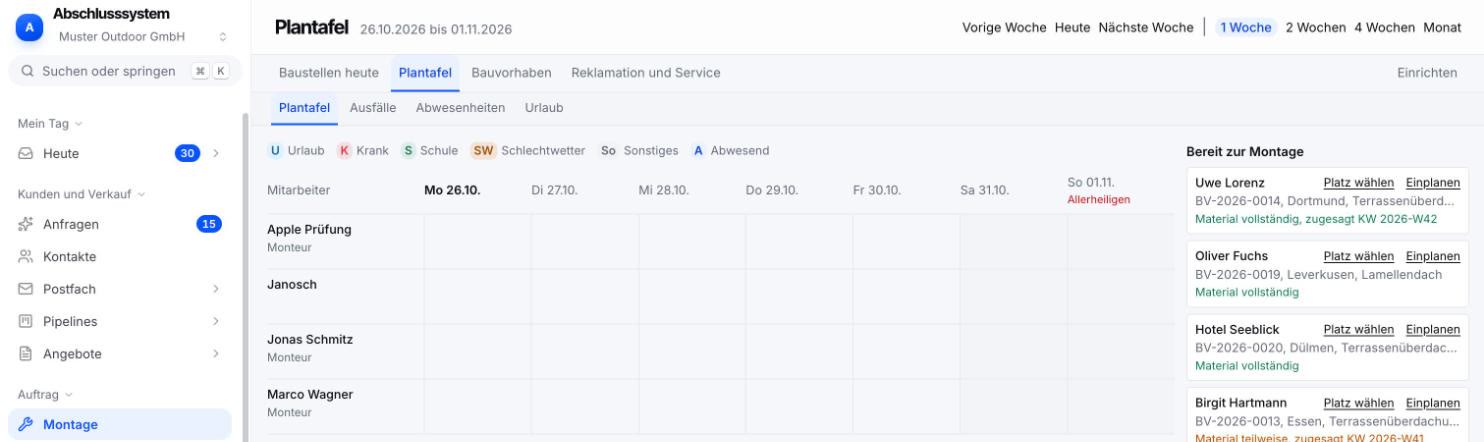Click the Oliver Fuchs job card title
This screenshot has height=442, width=1484.
[x=1231, y=256]
